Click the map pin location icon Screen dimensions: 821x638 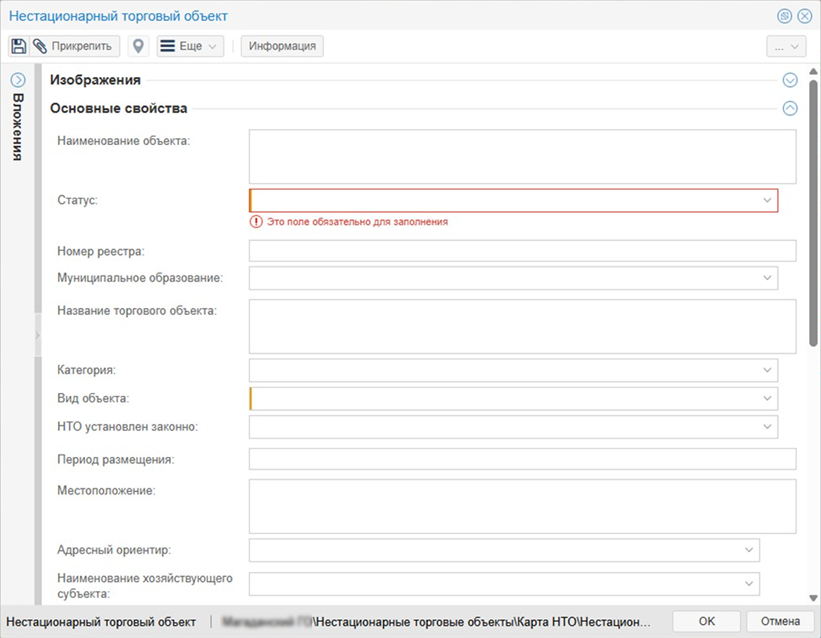pyautogui.click(x=138, y=46)
